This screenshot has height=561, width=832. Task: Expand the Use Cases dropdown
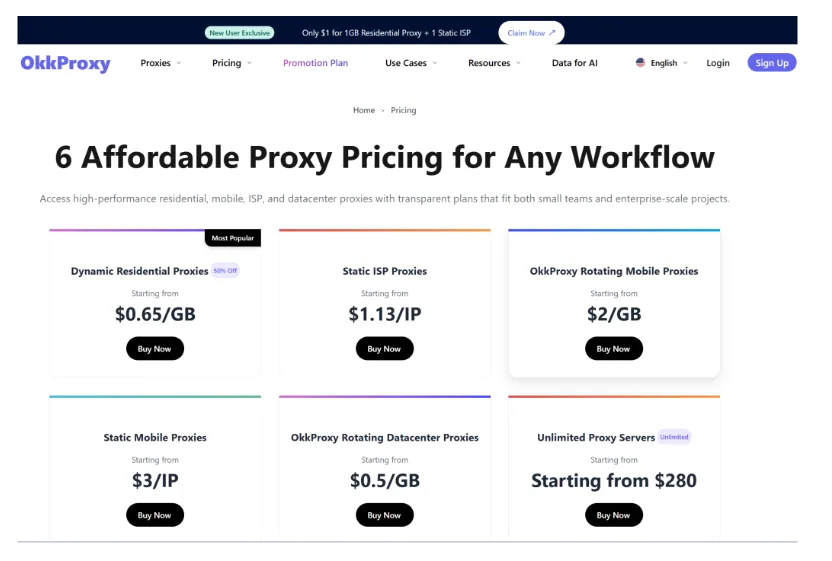pos(410,63)
